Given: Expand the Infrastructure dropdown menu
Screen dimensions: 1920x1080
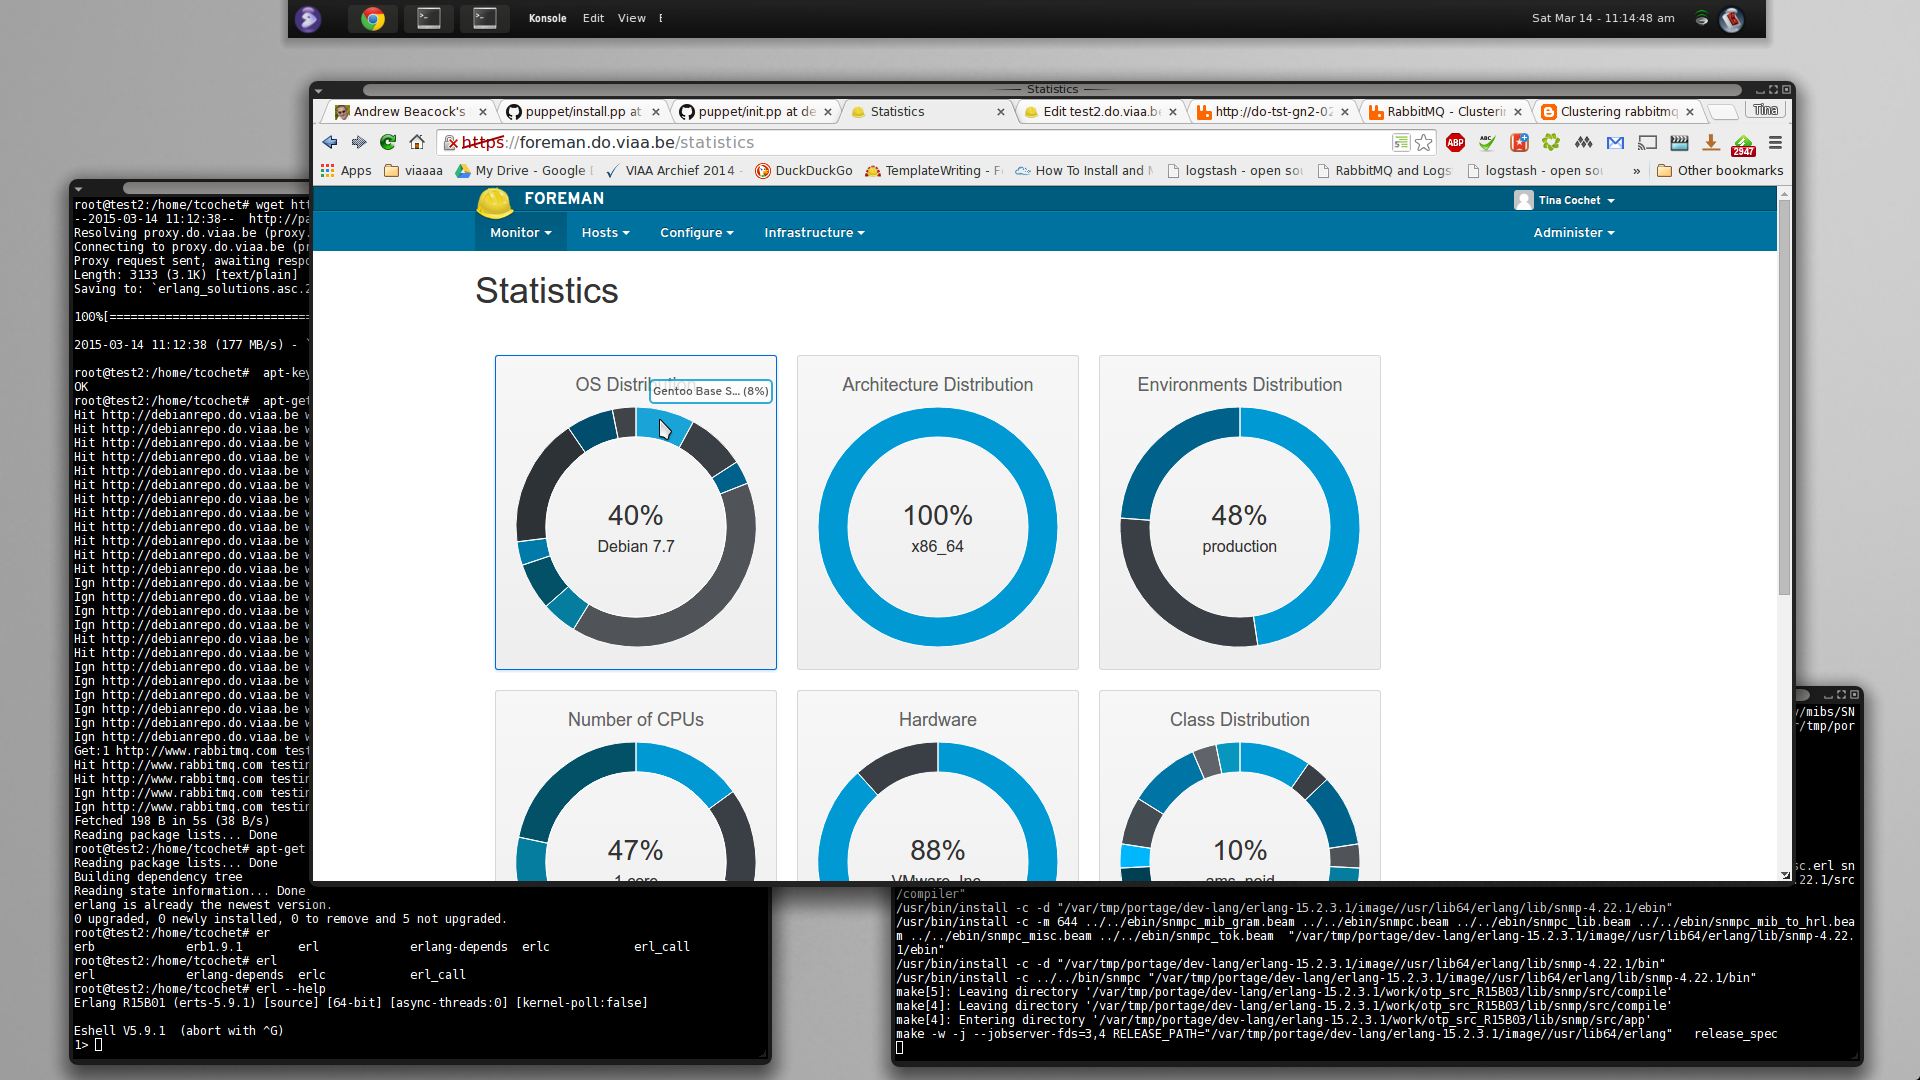Looking at the screenshot, I should click(814, 233).
